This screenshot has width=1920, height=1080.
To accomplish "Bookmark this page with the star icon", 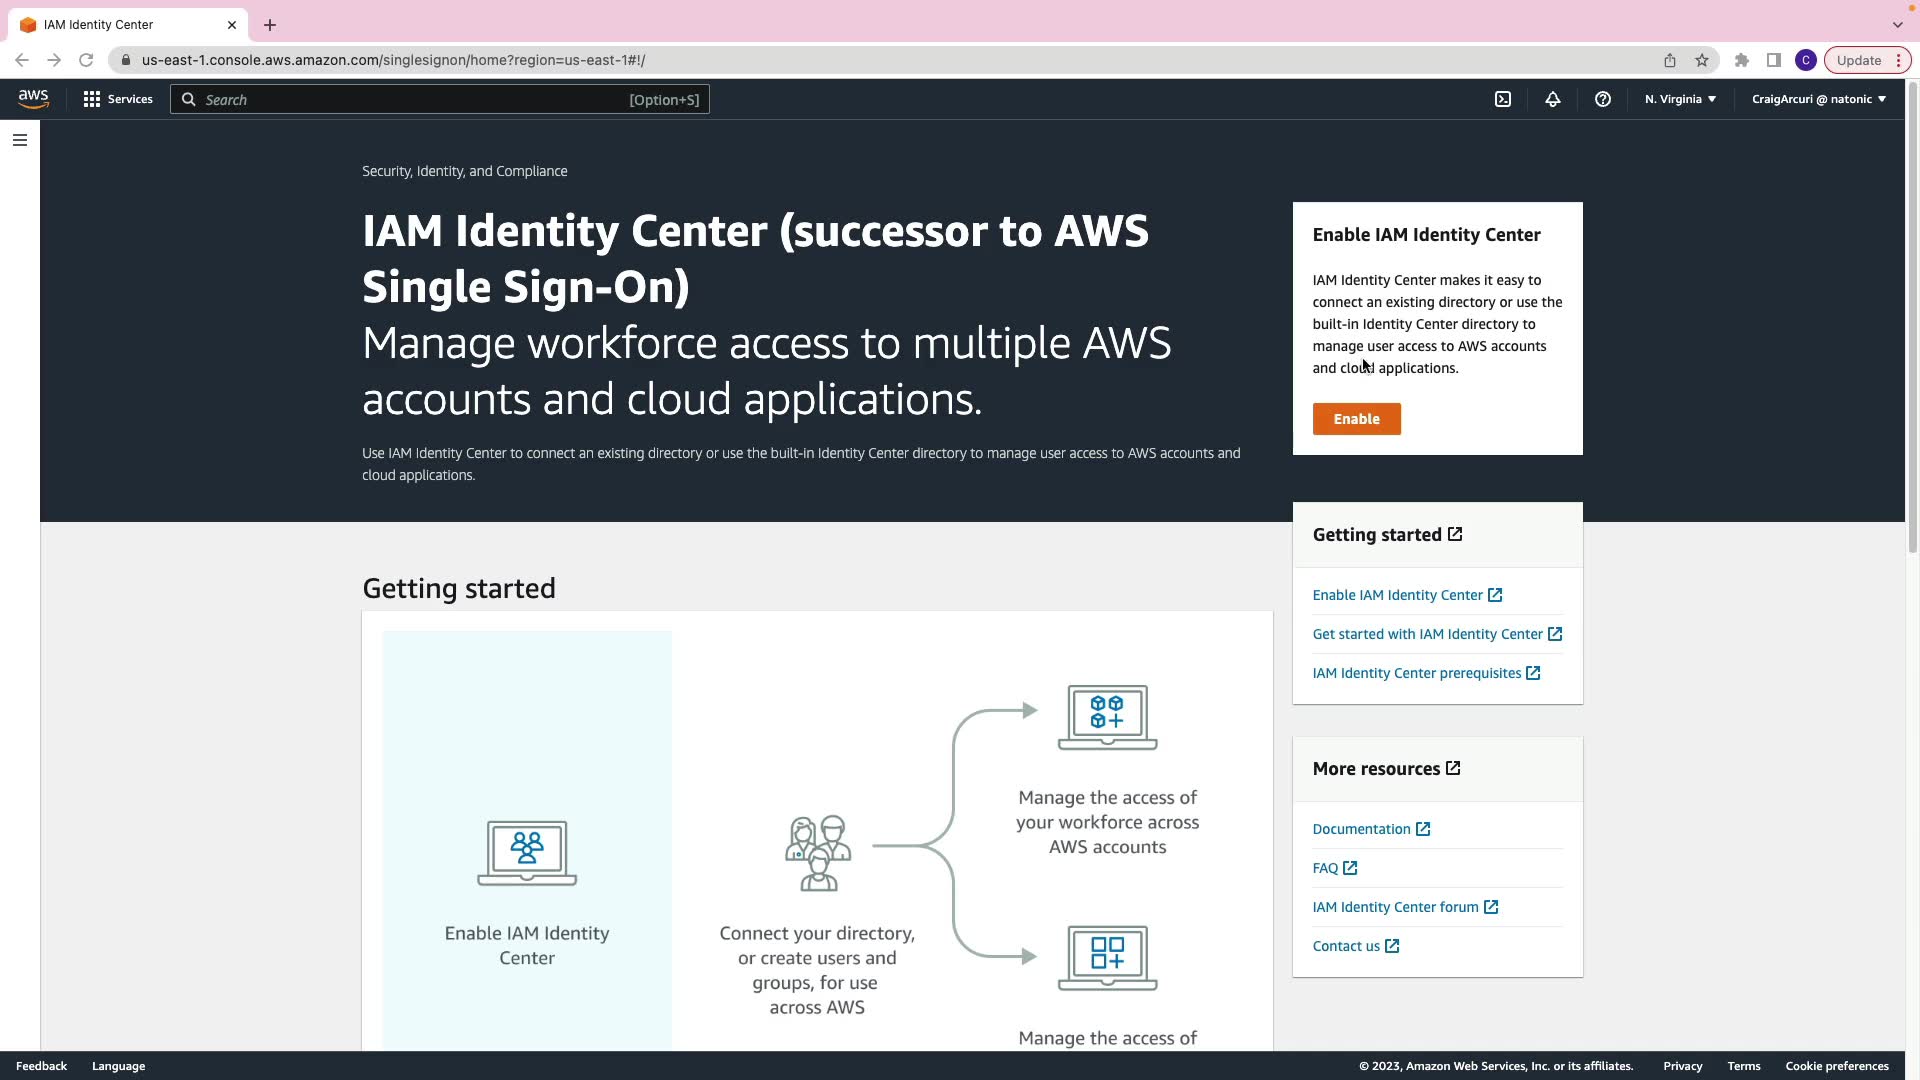I will [1702, 60].
